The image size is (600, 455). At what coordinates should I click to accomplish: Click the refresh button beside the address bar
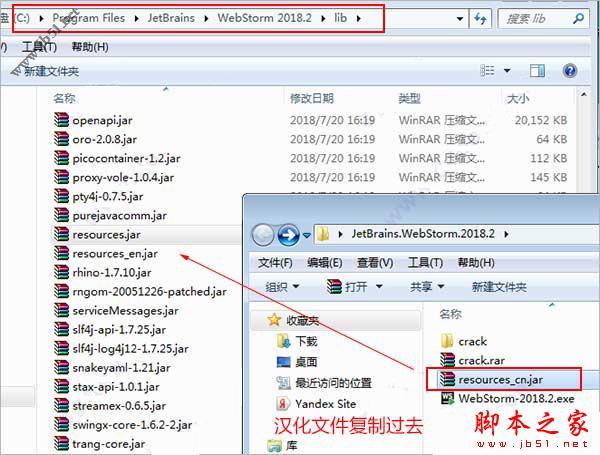click(480, 18)
